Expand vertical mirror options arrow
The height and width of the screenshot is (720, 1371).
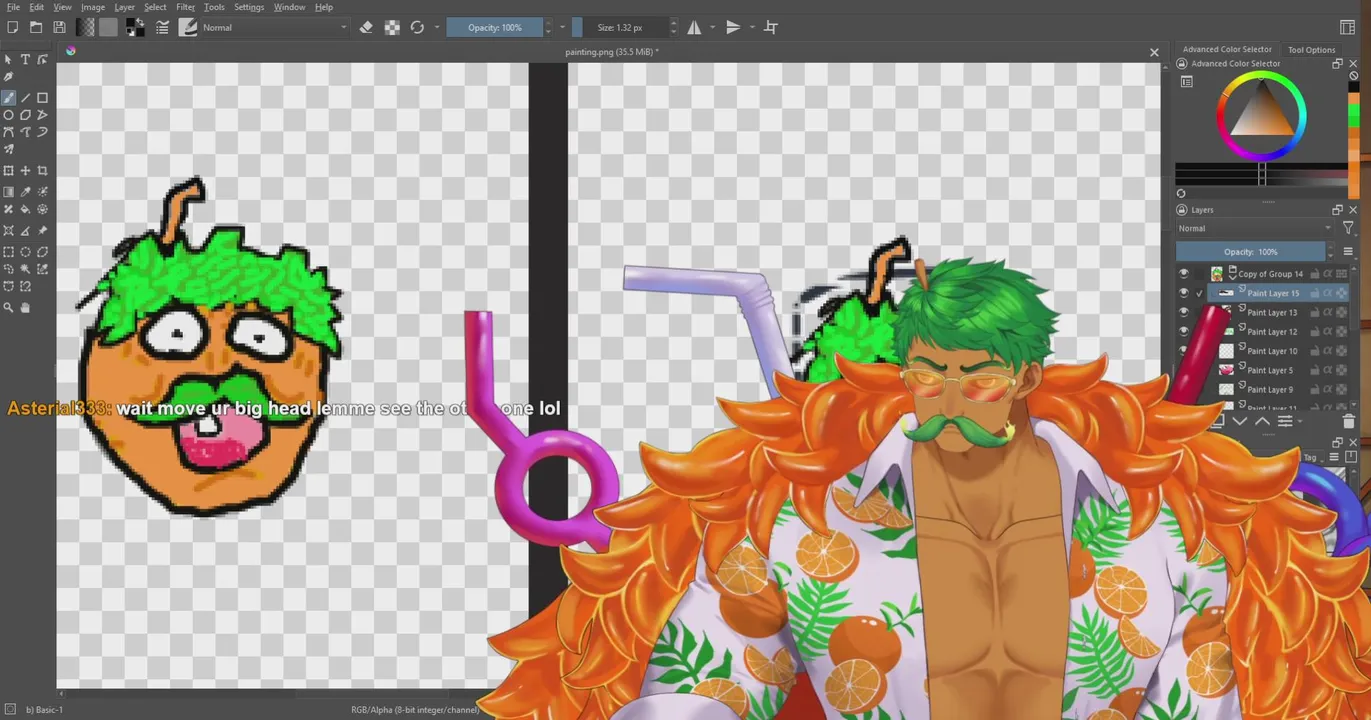point(751,28)
